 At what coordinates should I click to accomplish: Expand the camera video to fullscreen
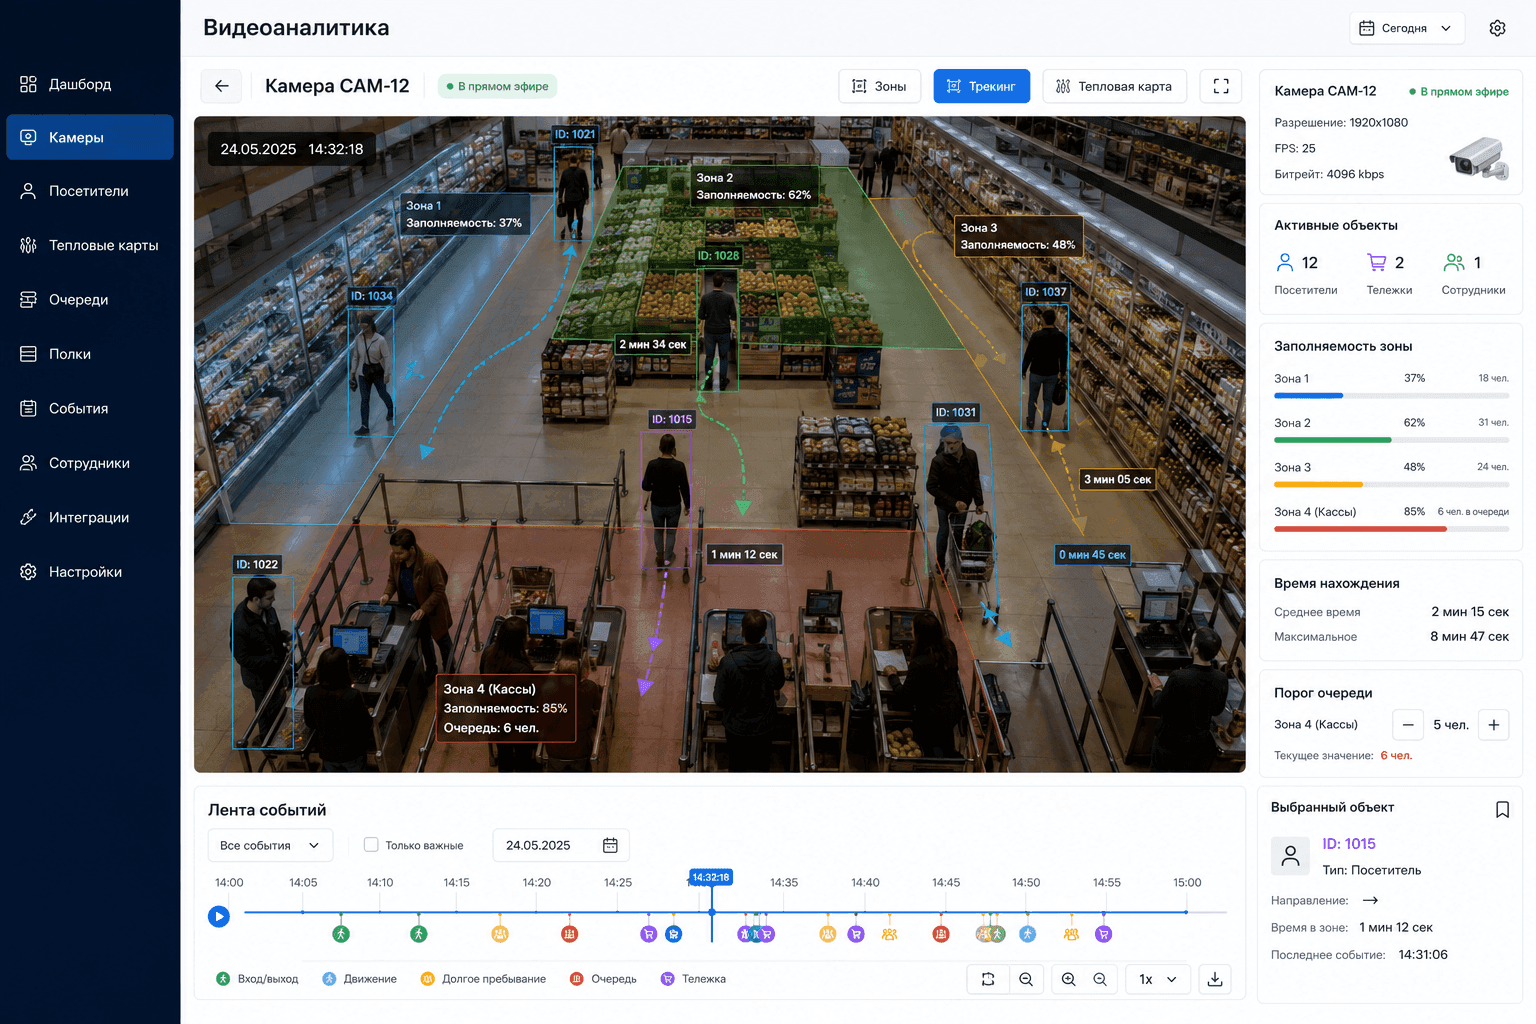(x=1221, y=86)
